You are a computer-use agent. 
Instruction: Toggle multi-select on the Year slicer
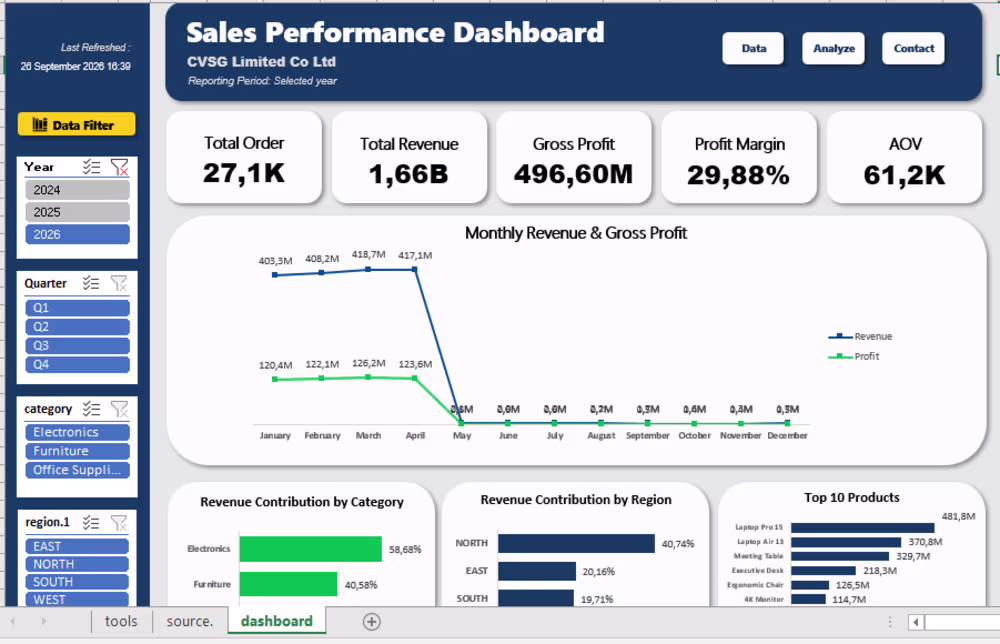pyautogui.click(x=91, y=167)
